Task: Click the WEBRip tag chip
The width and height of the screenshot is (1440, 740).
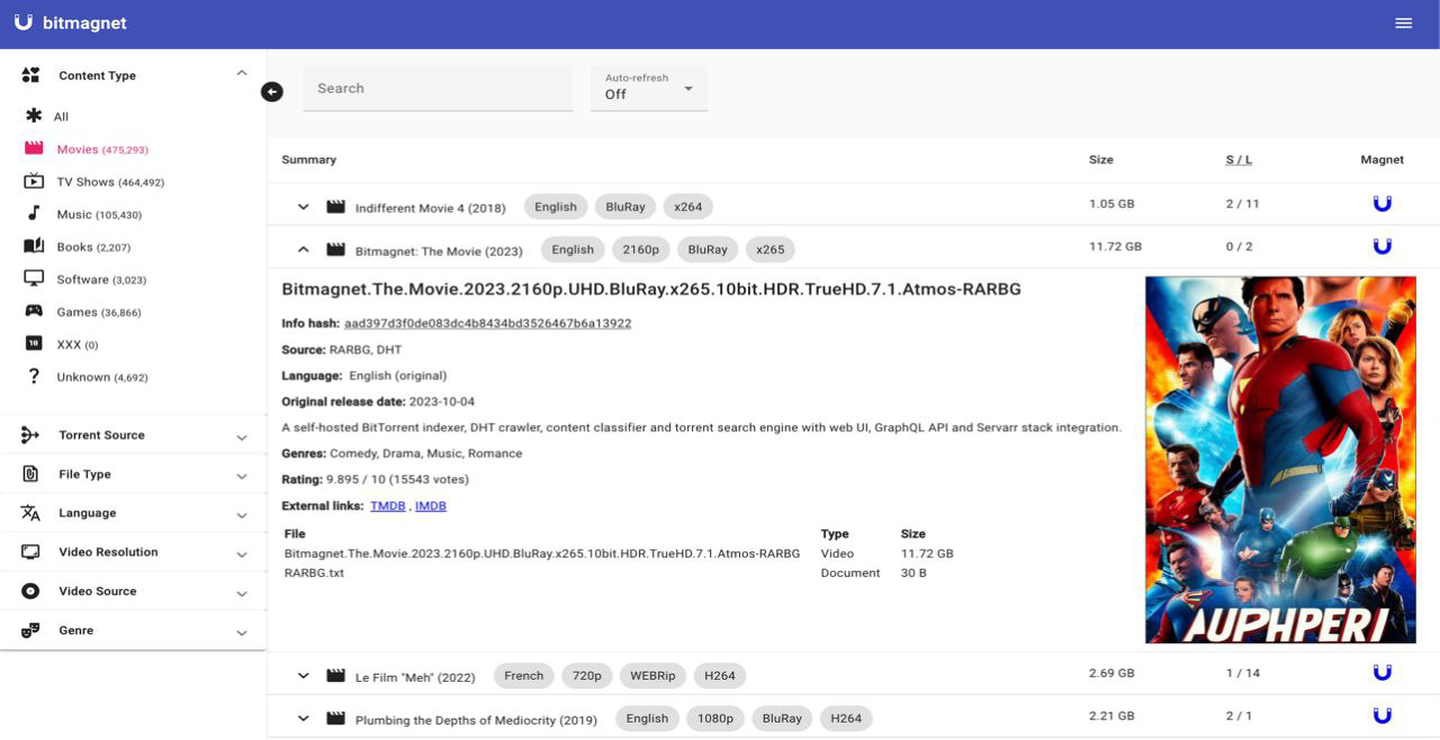Action: pyautogui.click(x=653, y=676)
